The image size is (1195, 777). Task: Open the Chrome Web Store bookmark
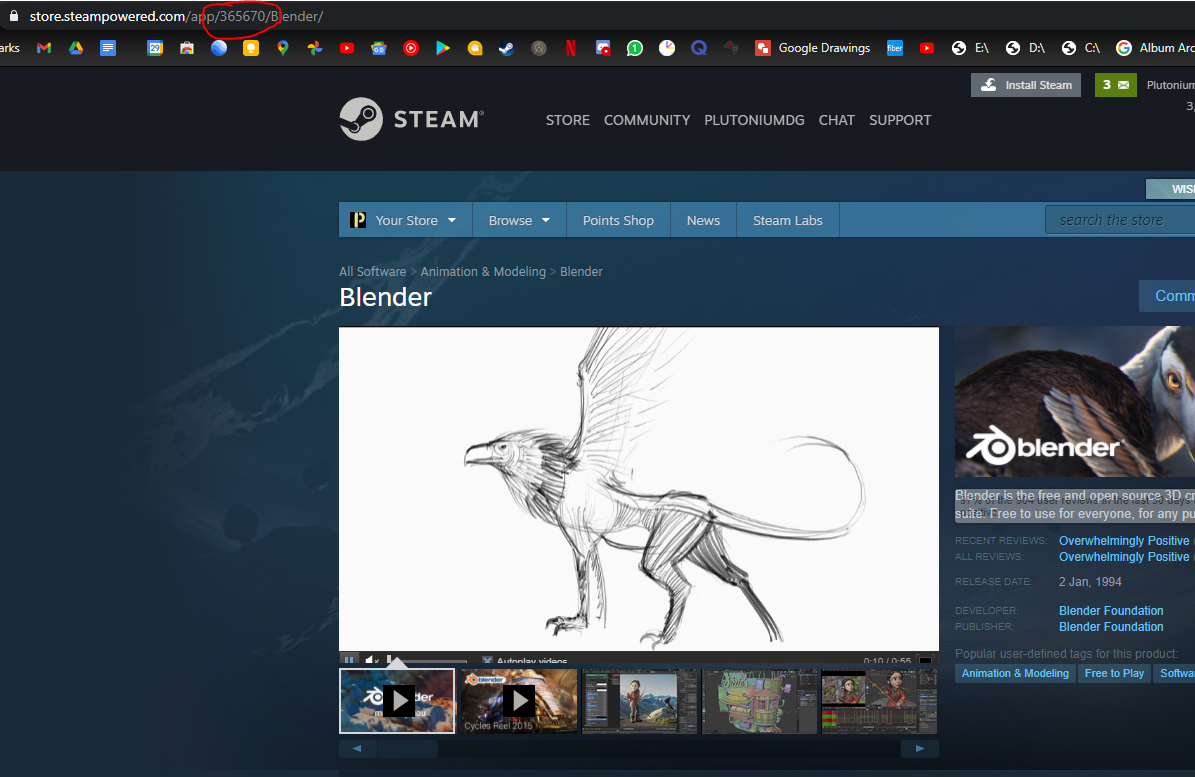pos(187,48)
